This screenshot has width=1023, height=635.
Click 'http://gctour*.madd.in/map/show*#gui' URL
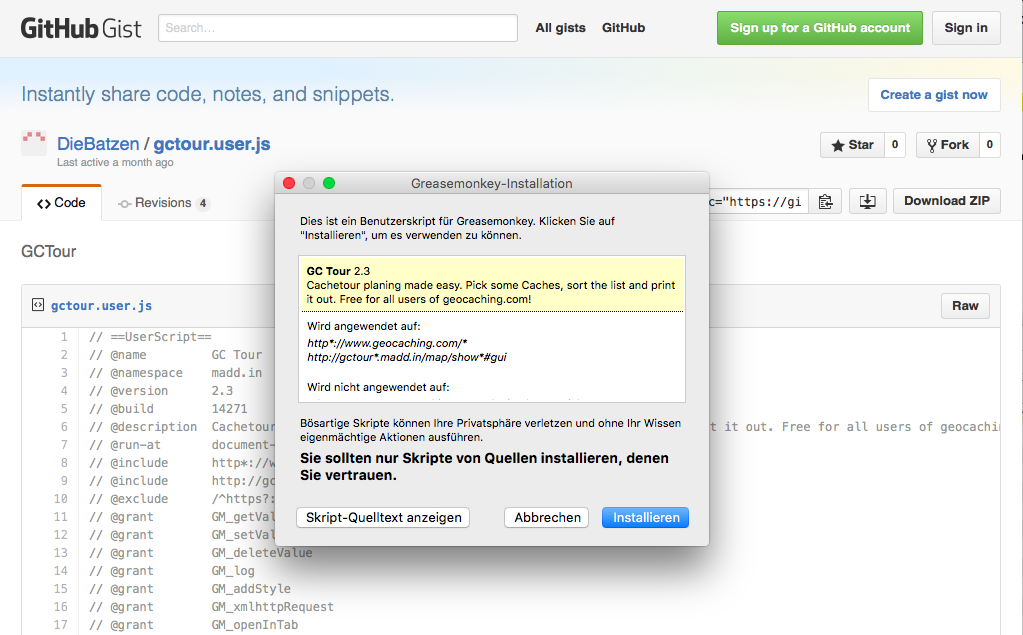tap(406, 357)
